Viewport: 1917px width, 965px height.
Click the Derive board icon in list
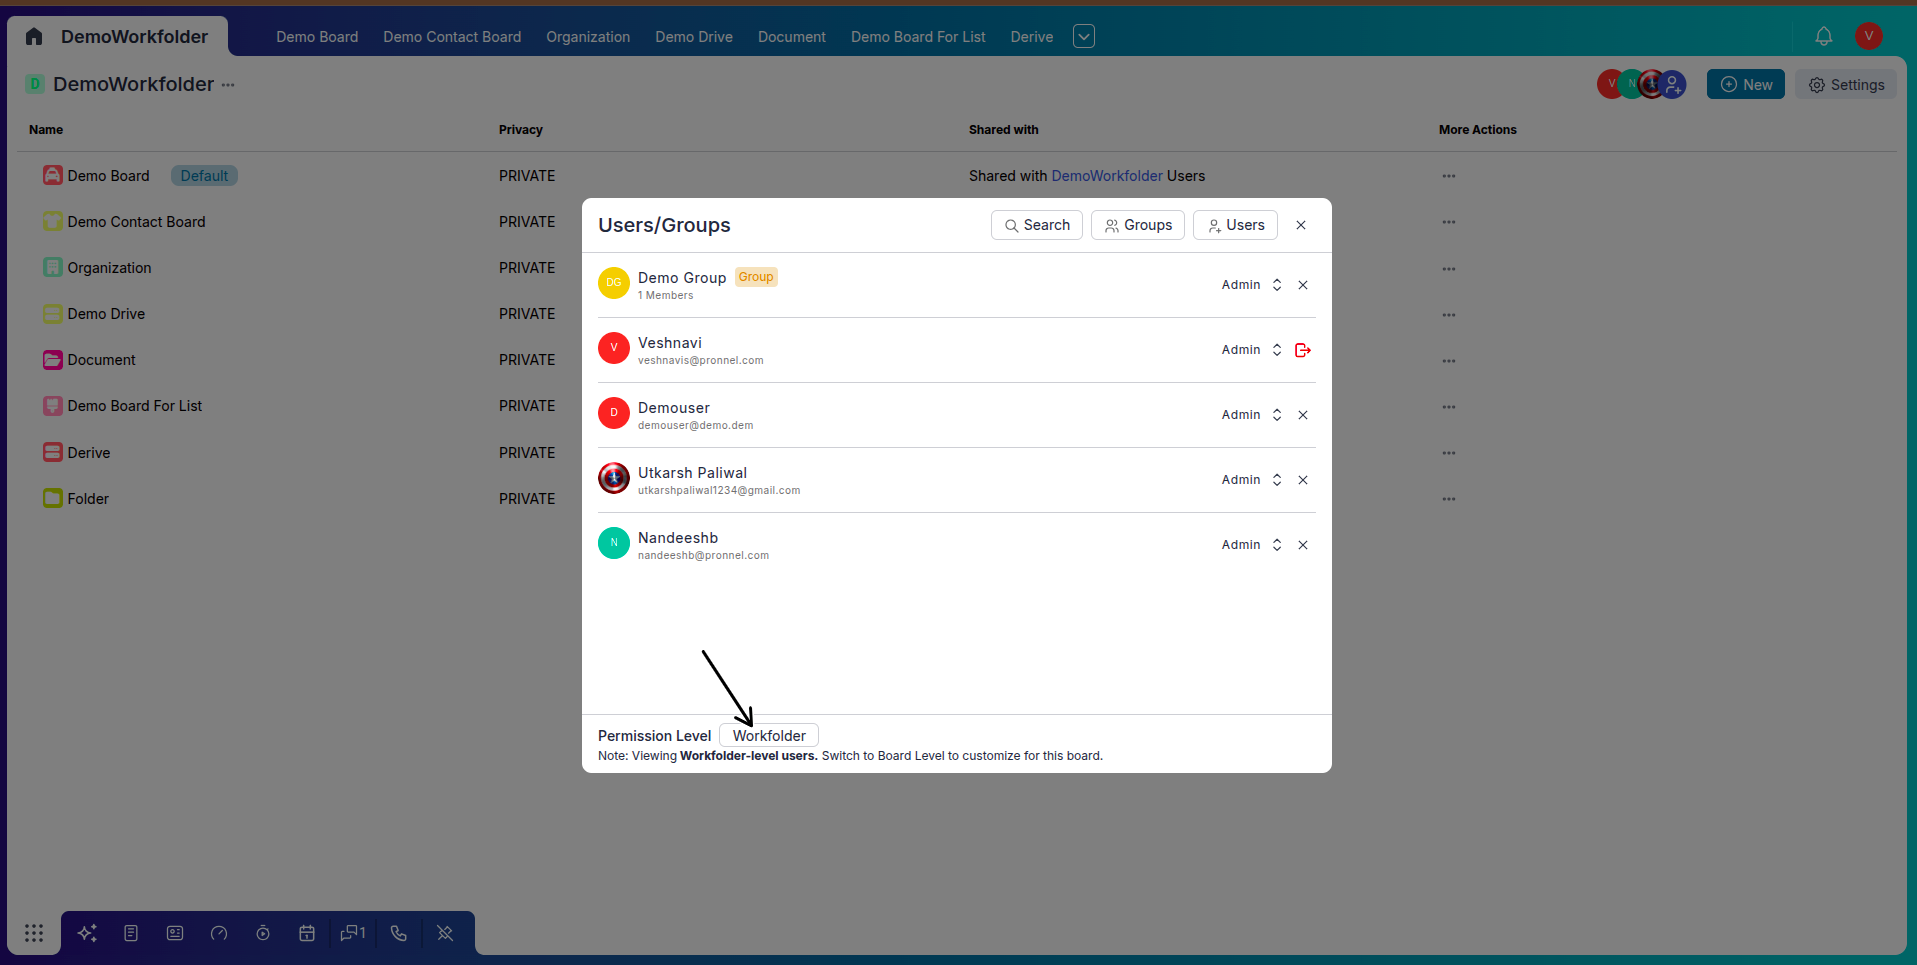(x=53, y=452)
